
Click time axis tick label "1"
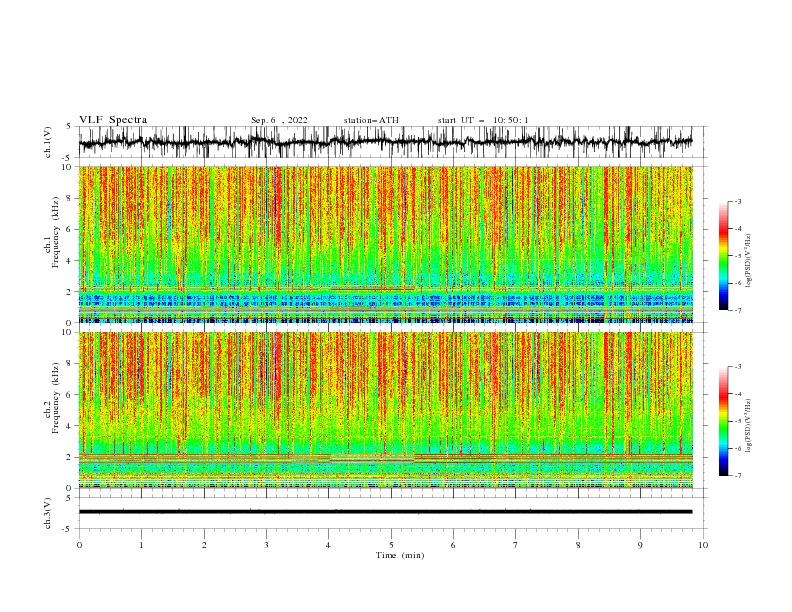coord(141,545)
